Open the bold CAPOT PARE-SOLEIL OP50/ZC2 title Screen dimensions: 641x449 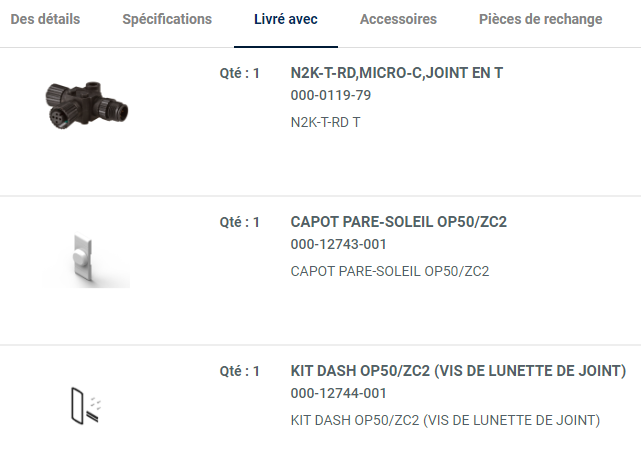[x=398, y=221]
